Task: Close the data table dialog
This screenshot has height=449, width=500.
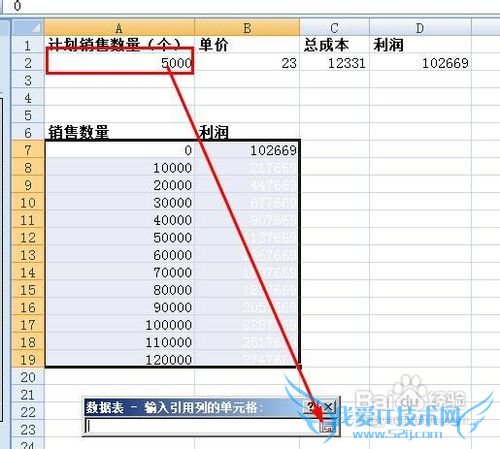Action: coord(328,406)
